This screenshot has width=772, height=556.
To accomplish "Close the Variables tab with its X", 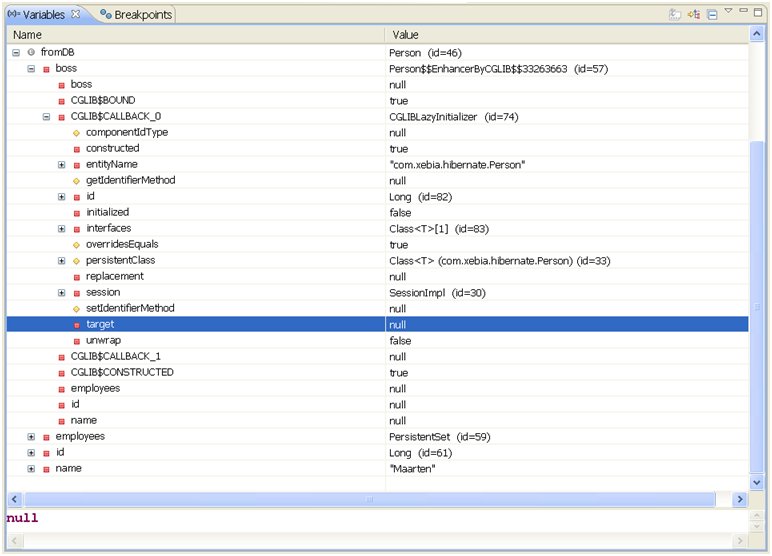I will click(x=75, y=14).
